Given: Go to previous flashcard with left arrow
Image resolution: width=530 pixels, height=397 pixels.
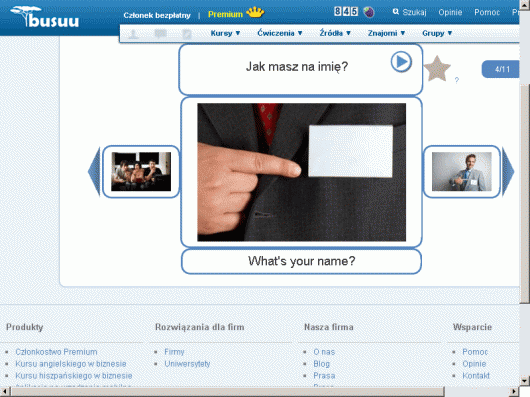Looking at the screenshot, I should pyautogui.click(x=94, y=171).
